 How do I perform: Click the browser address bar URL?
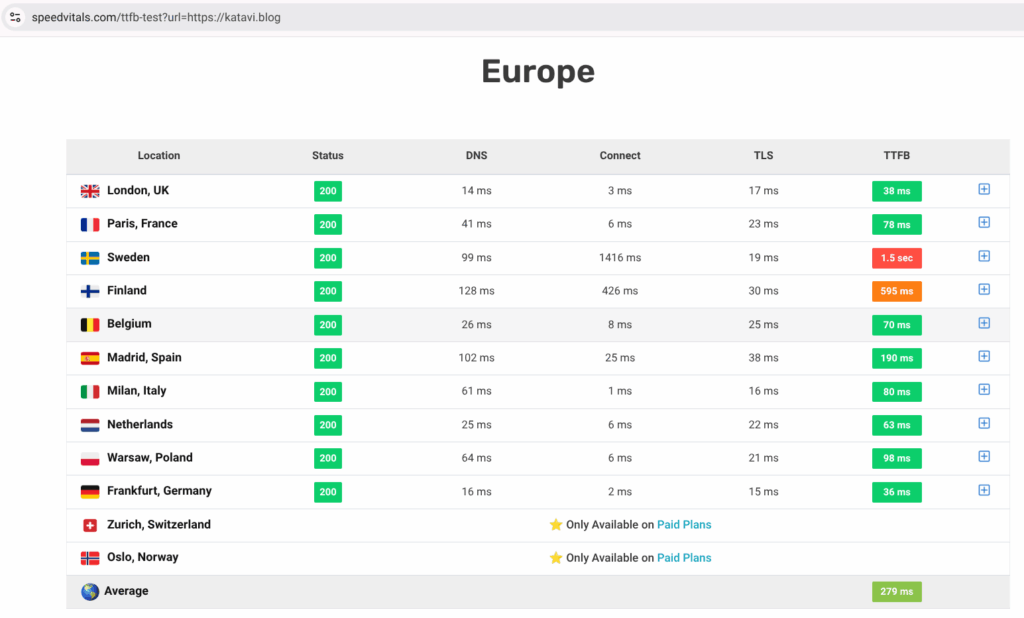point(156,17)
